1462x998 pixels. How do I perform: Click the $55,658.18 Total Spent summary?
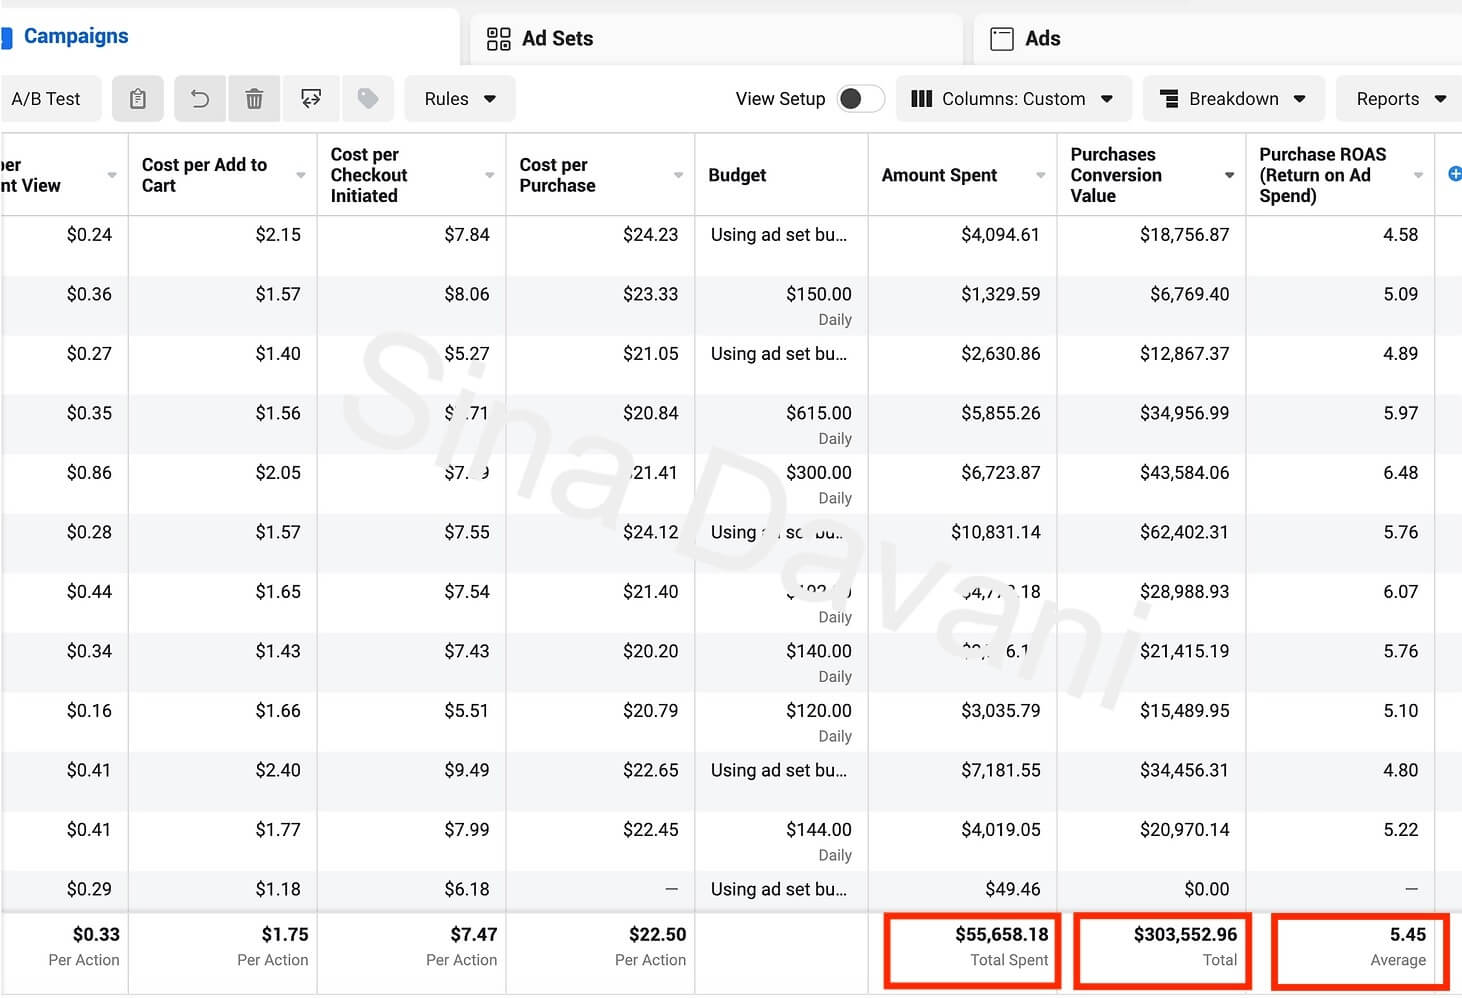pyautogui.click(x=1001, y=946)
